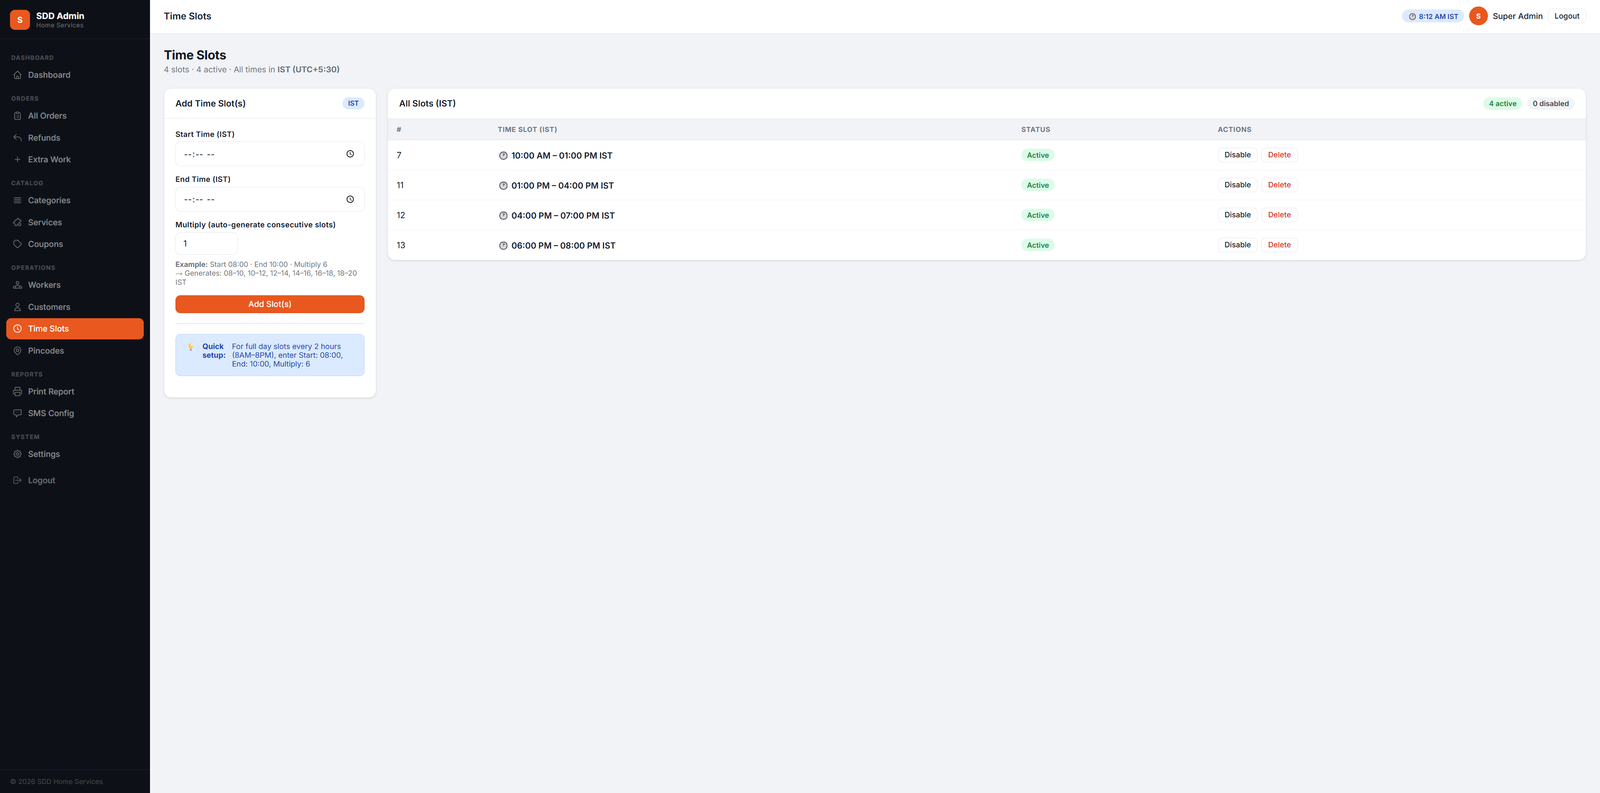Delete the 06:00 PM – 08:00 PM slot
The width and height of the screenshot is (1600, 793).
tap(1279, 245)
